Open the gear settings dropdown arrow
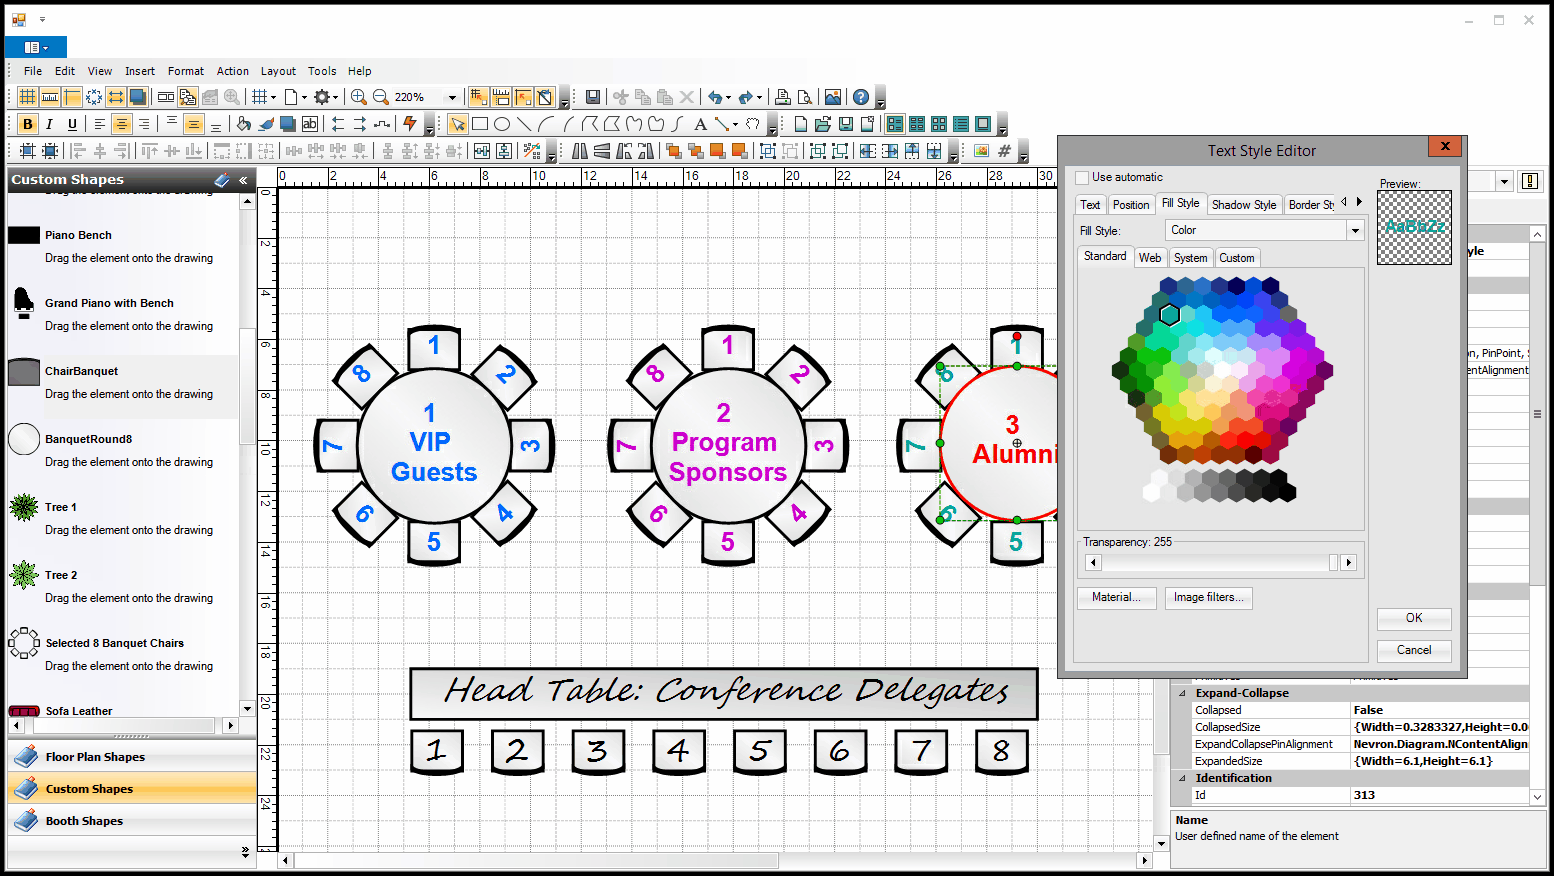1554x876 pixels. [336, 98]
